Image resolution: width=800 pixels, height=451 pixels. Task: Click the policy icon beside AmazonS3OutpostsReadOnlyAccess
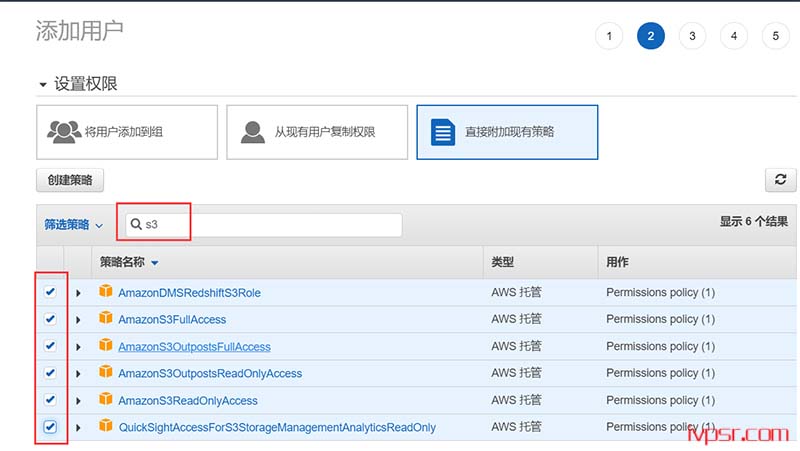pos(106,372)
